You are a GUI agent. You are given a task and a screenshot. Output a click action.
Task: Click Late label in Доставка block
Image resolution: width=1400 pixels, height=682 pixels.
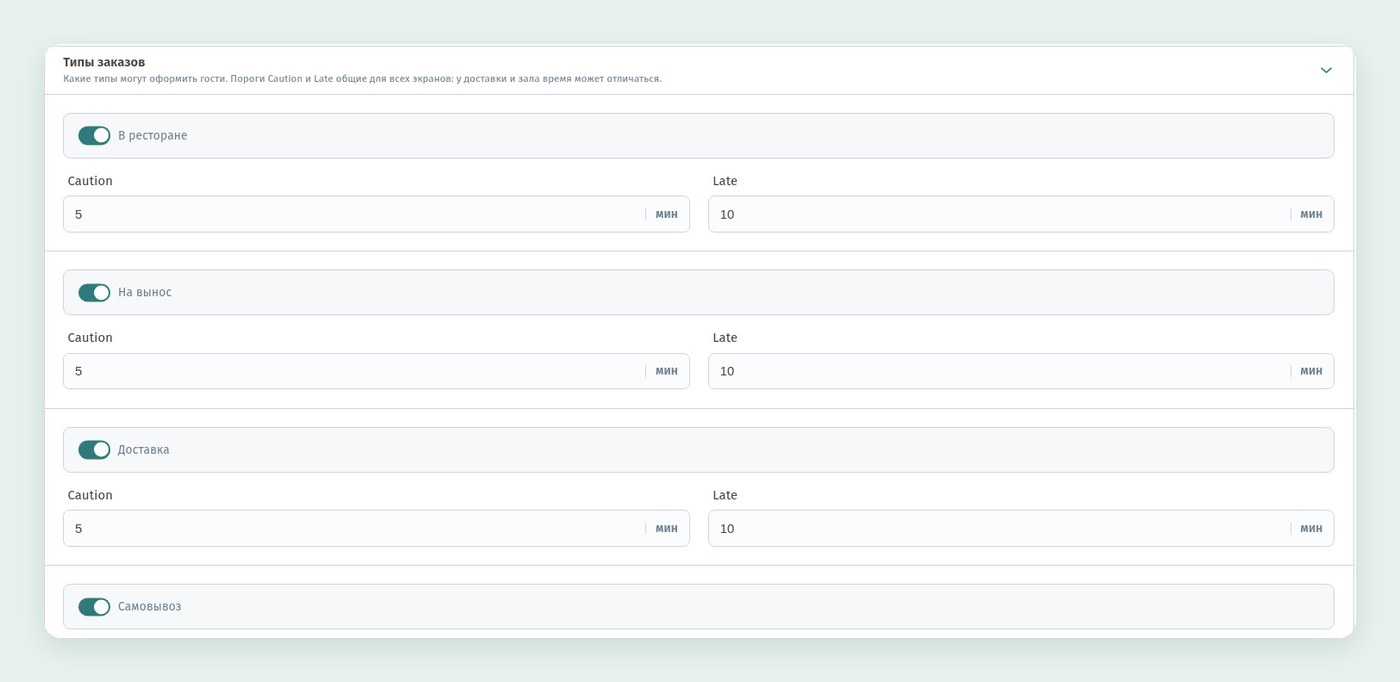[725, 495]
